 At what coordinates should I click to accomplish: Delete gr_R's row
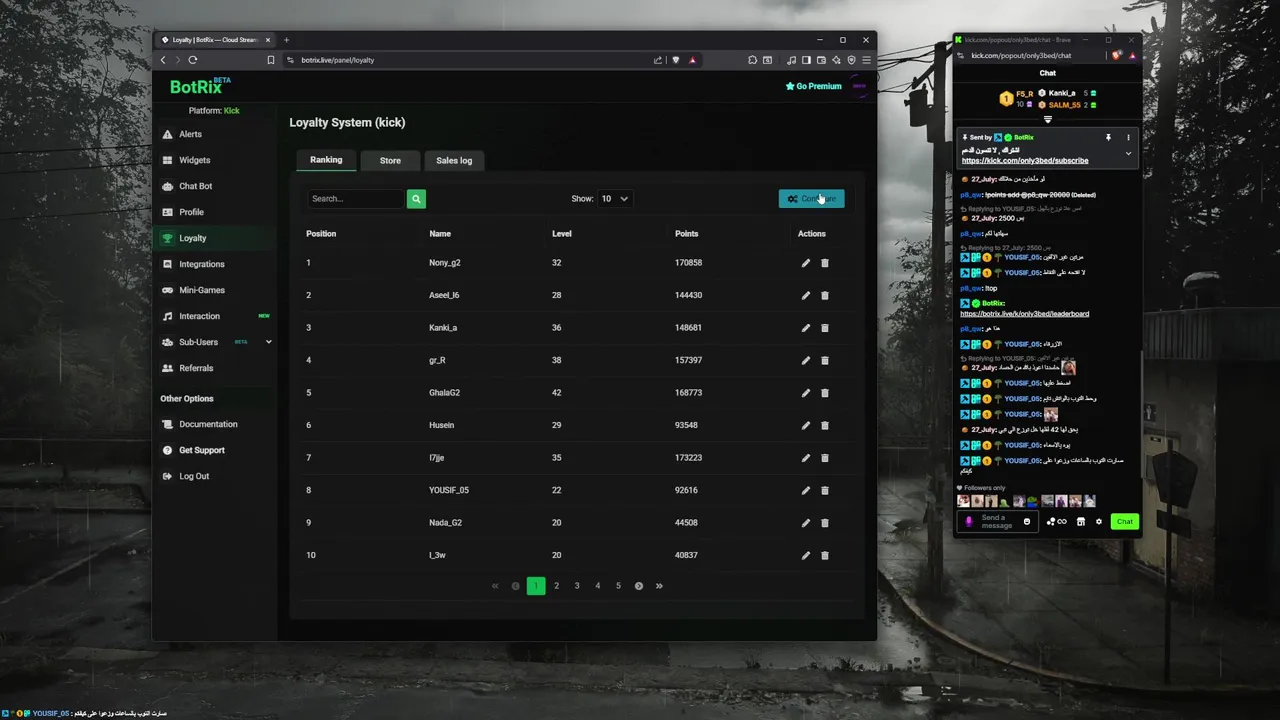pyautogui.click(x=825, y=360)
